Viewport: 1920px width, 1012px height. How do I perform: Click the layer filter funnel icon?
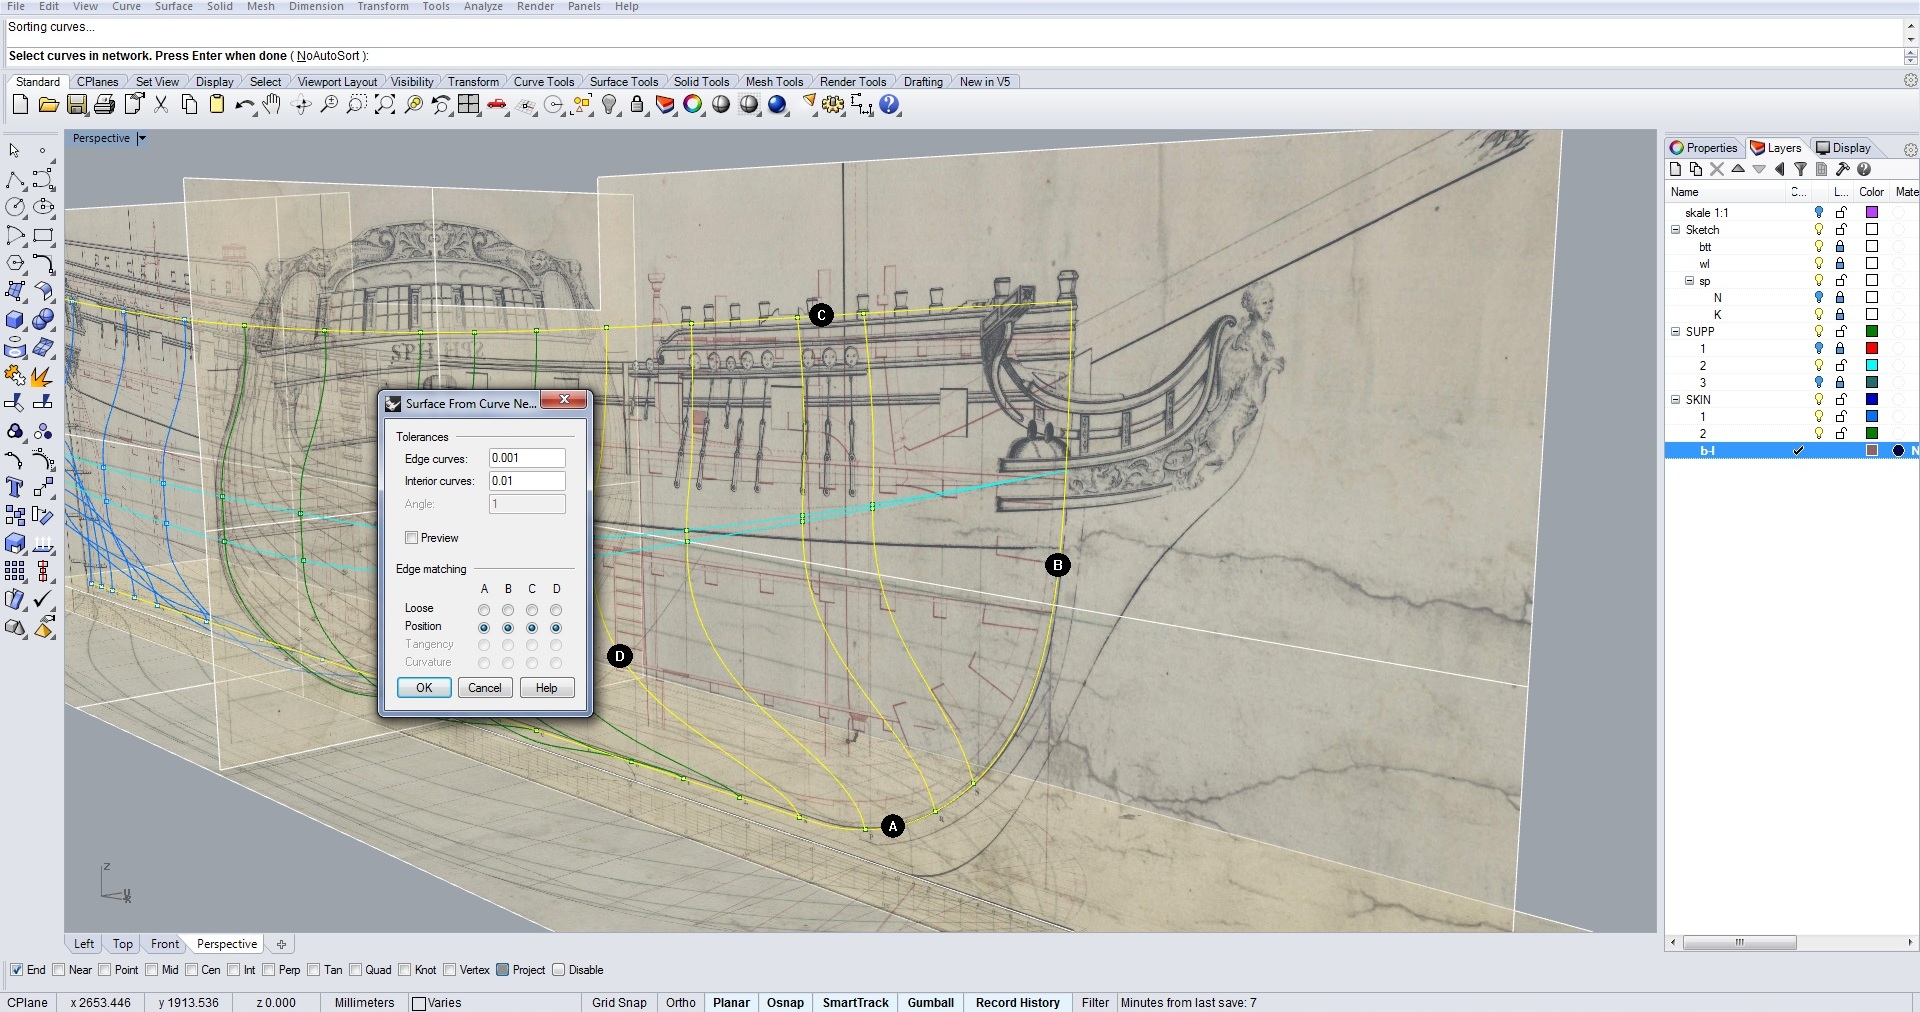(x=1800, y=170)
